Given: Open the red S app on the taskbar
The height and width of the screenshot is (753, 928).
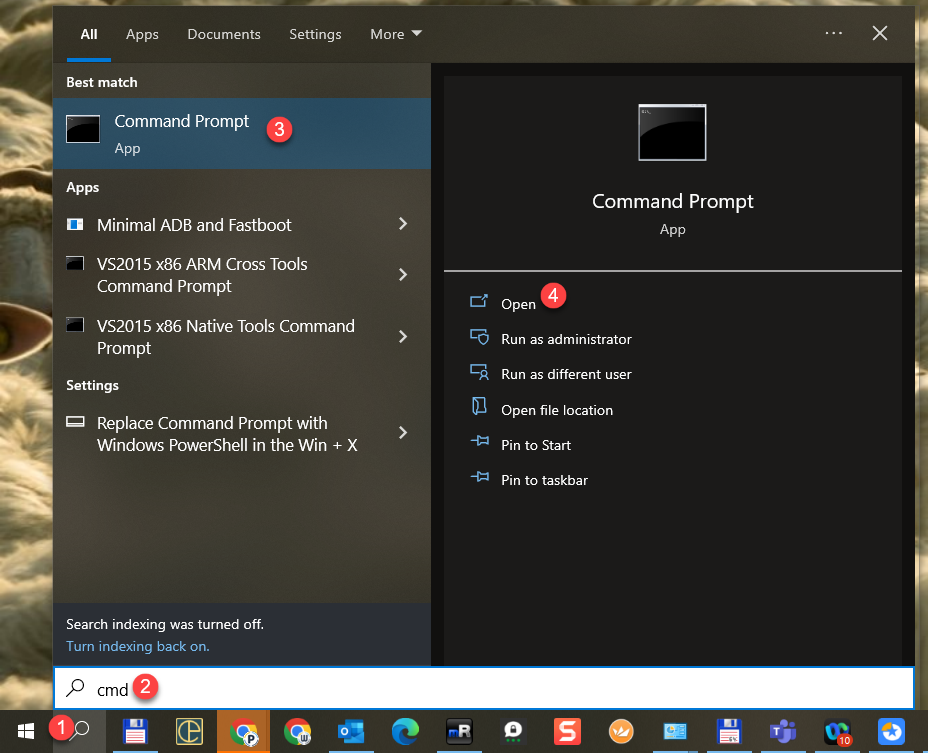Looking at the screenshot, I should coord(567,731).
